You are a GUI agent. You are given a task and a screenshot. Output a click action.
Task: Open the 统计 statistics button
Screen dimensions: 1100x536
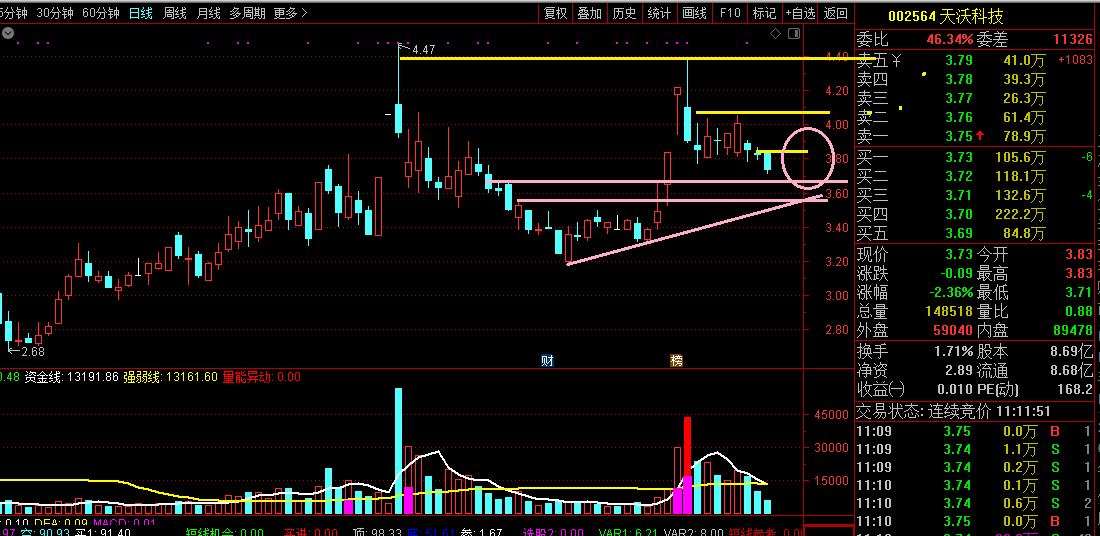[659, 13]
